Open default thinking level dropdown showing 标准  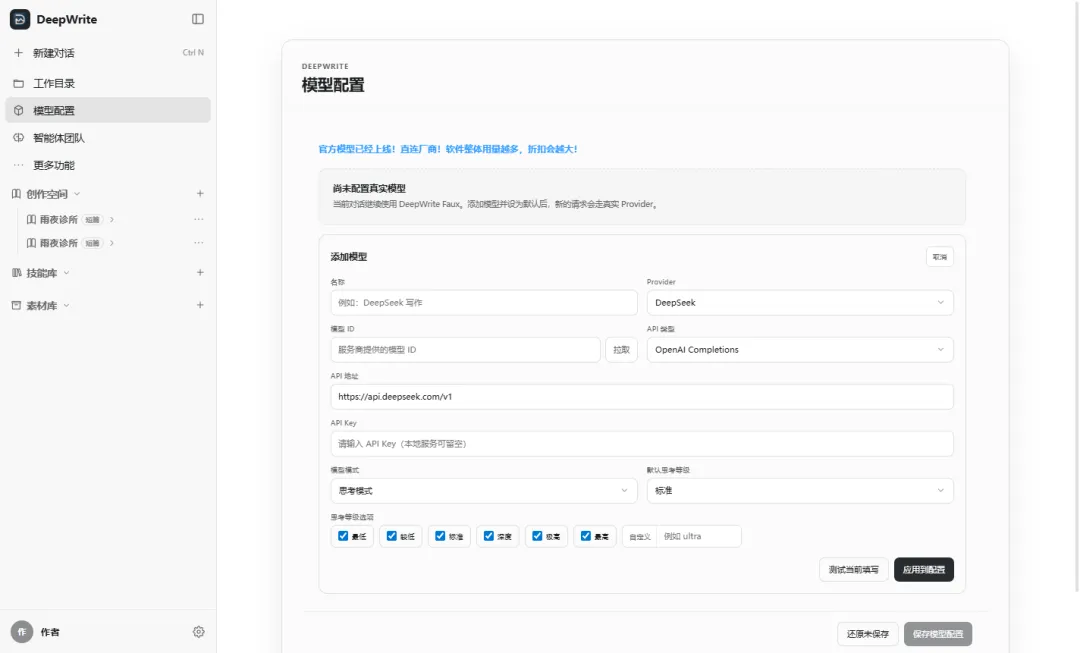point(800,490)
